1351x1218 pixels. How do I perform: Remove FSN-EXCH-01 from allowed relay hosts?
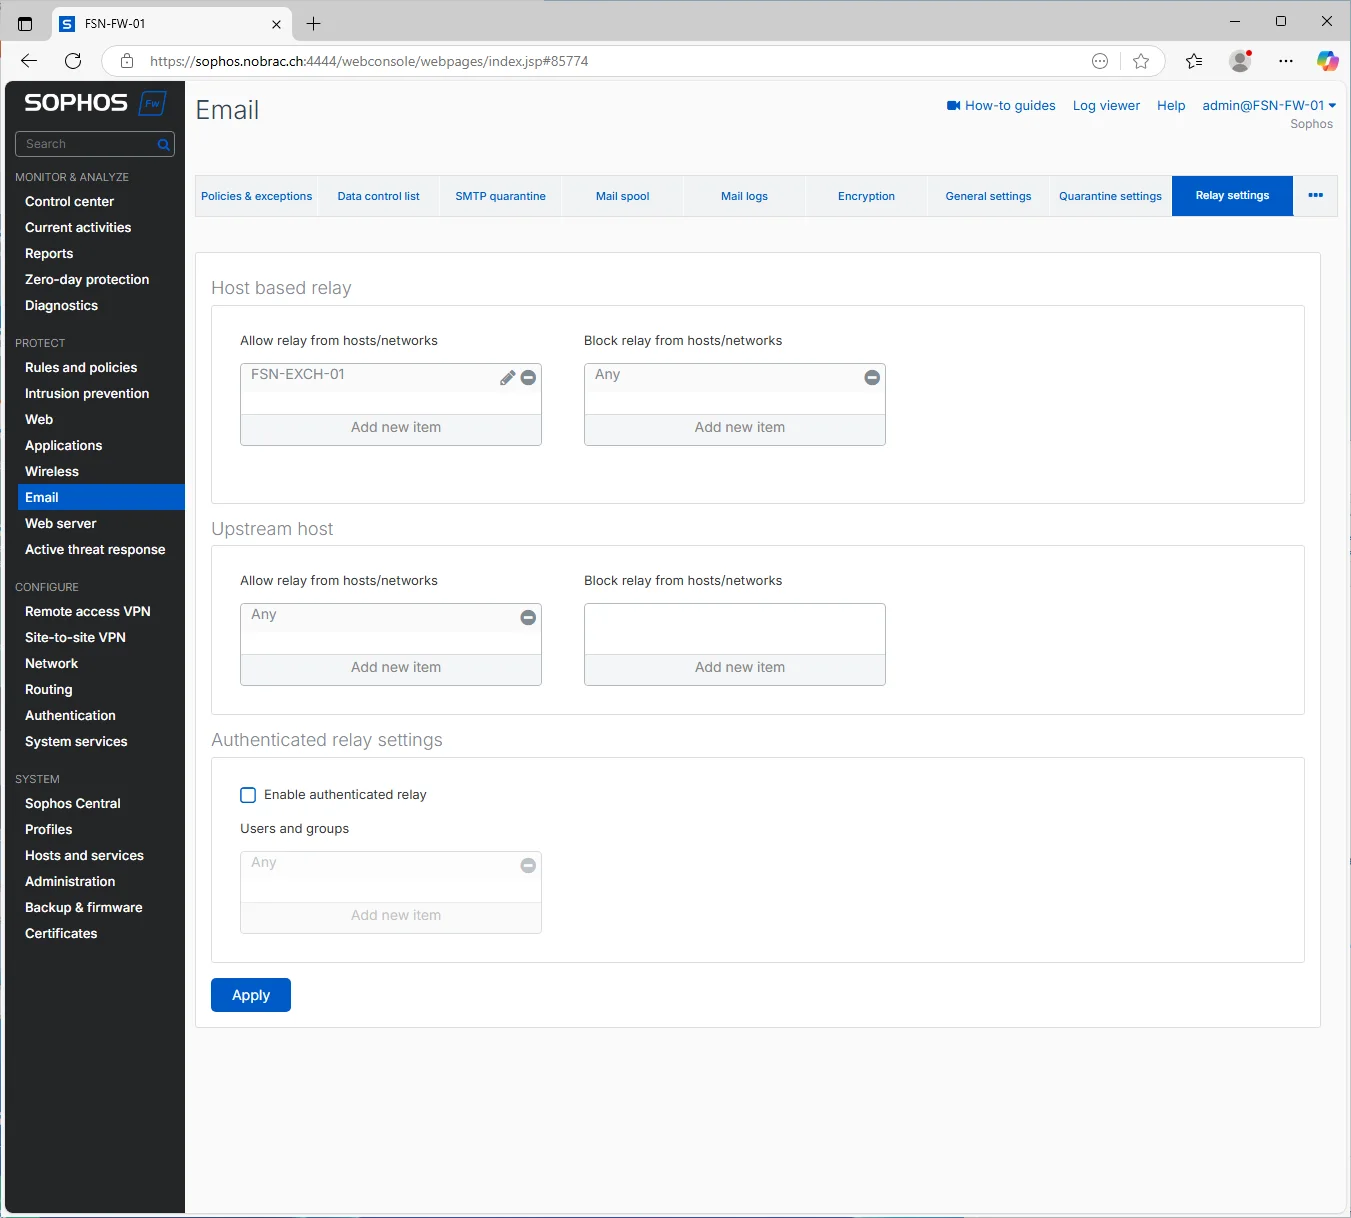(528, 378)
